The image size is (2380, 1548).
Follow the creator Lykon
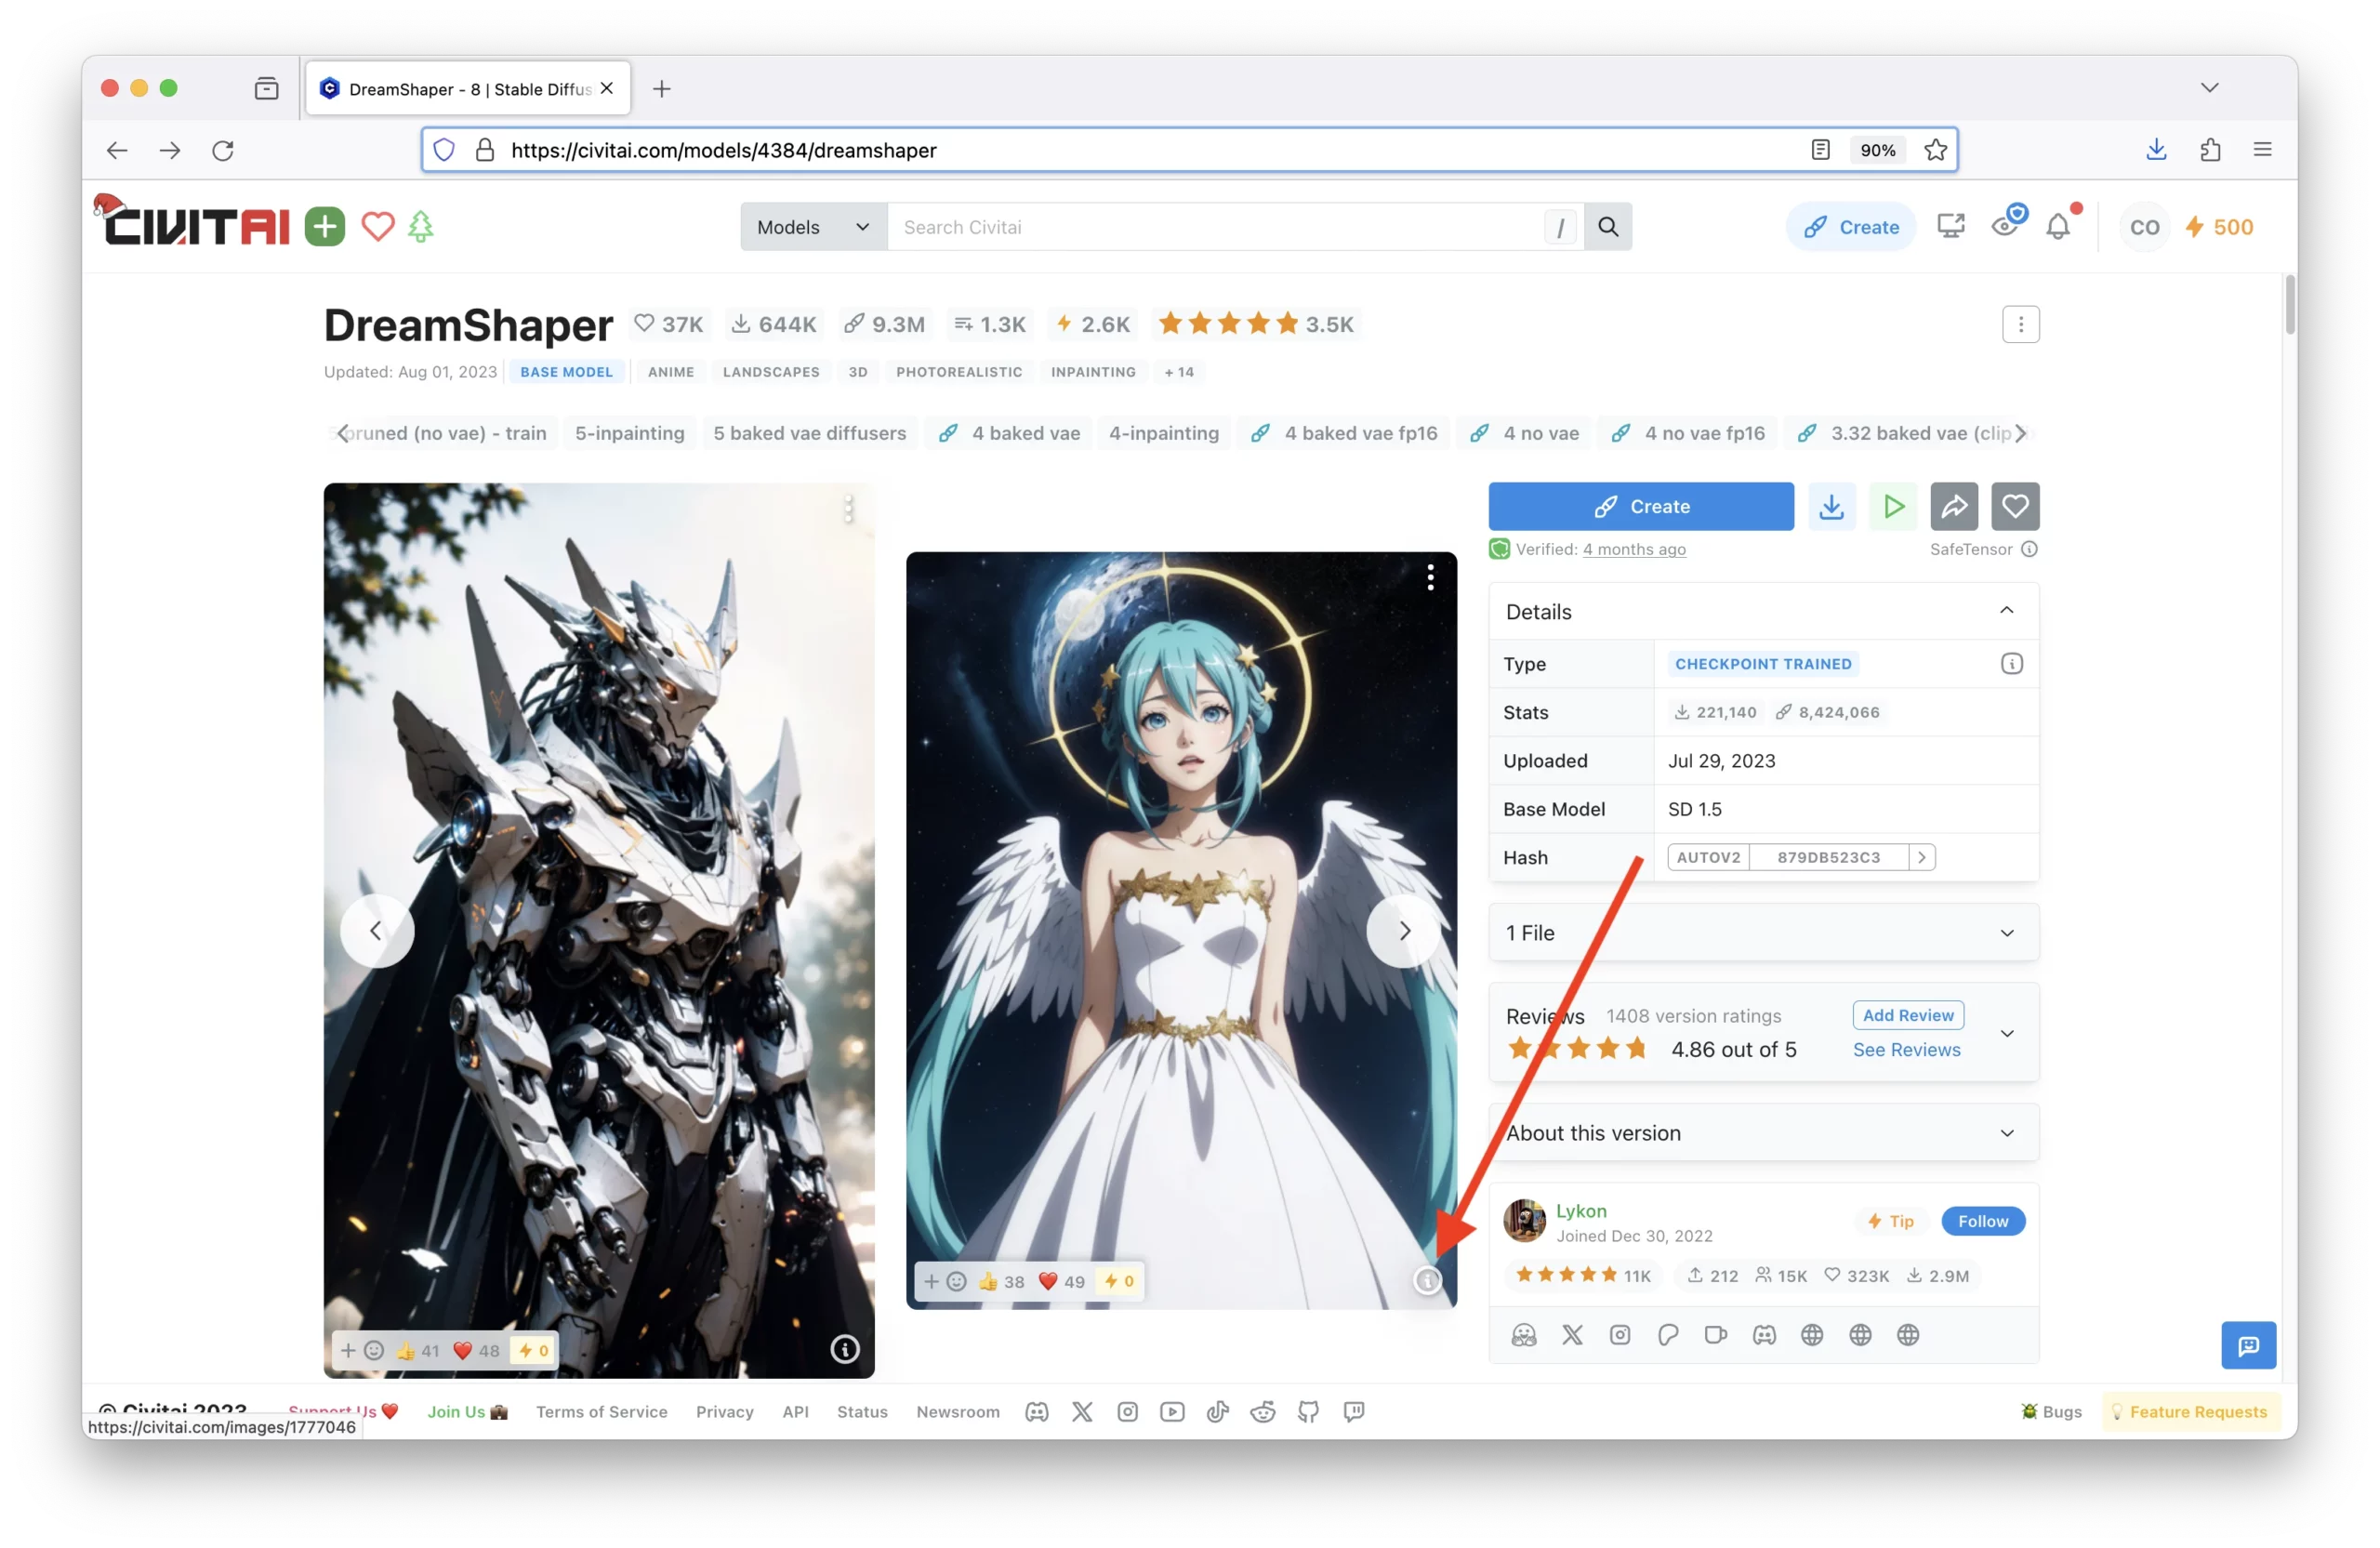(x=1982, y=1221)
